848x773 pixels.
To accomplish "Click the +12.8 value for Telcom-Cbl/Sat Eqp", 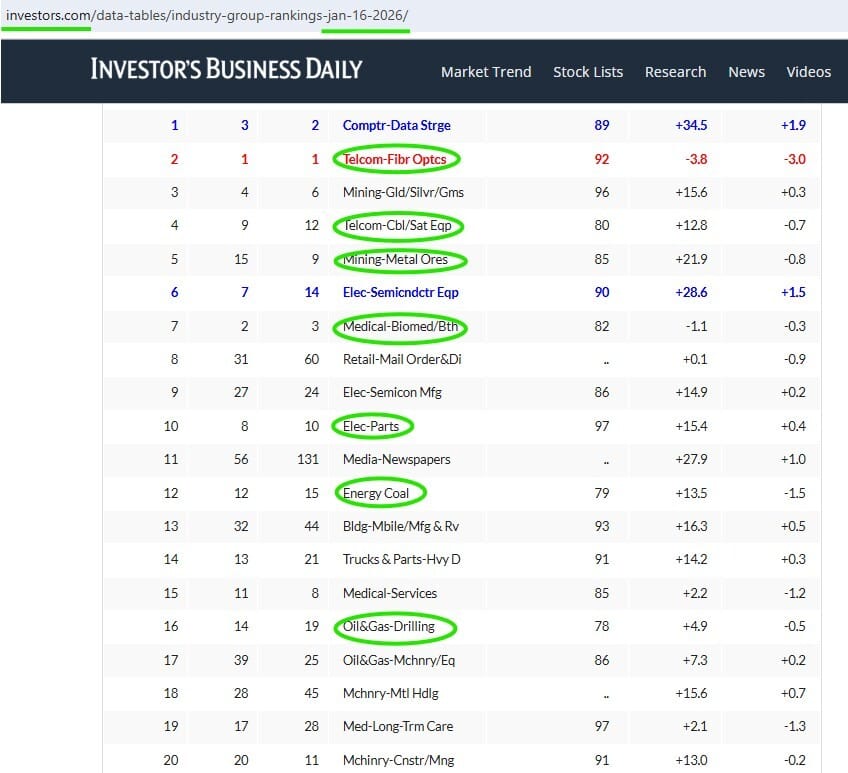I will pos(691,226).
